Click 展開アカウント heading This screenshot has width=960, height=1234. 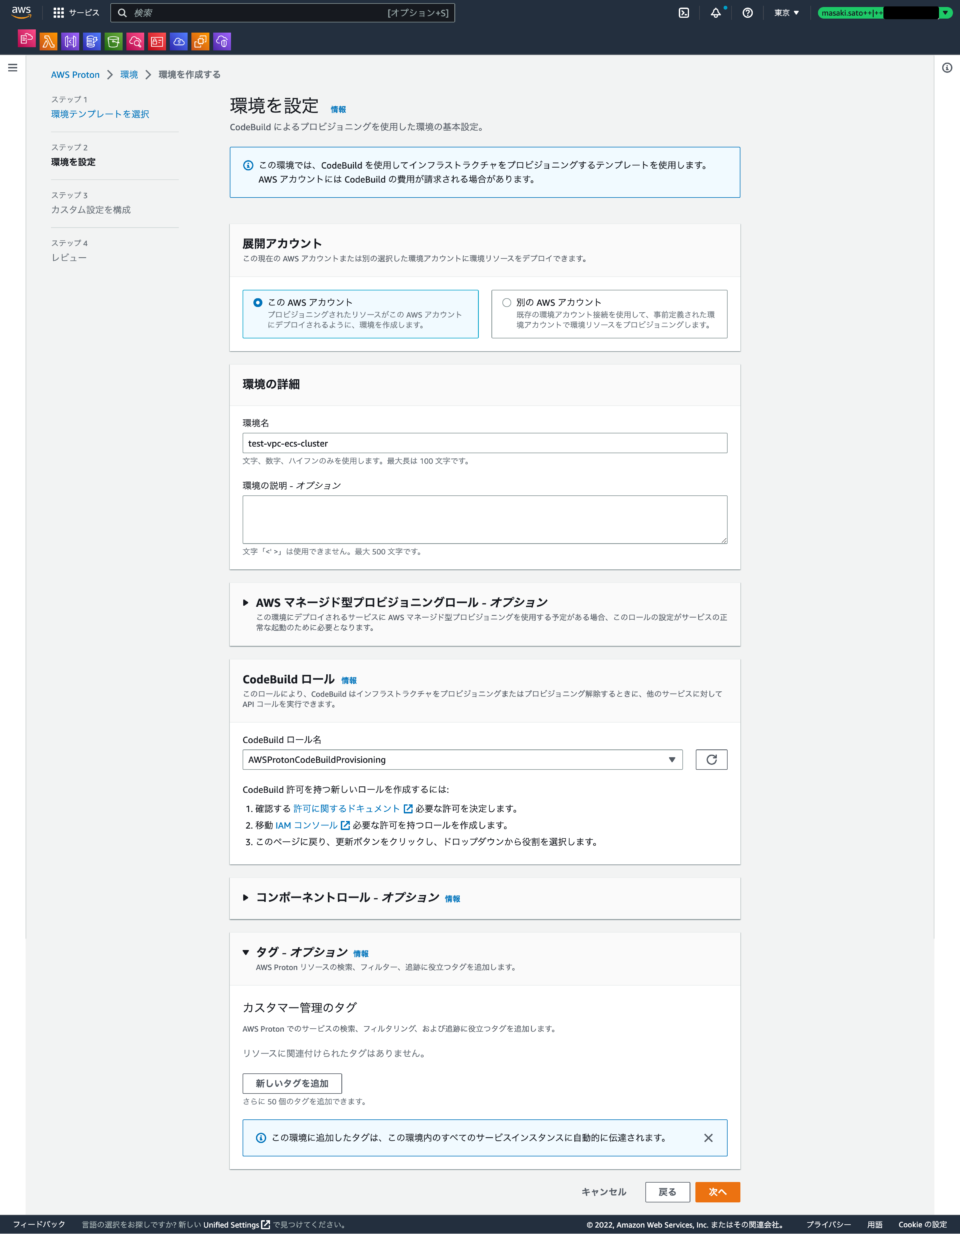coord(282,243)
